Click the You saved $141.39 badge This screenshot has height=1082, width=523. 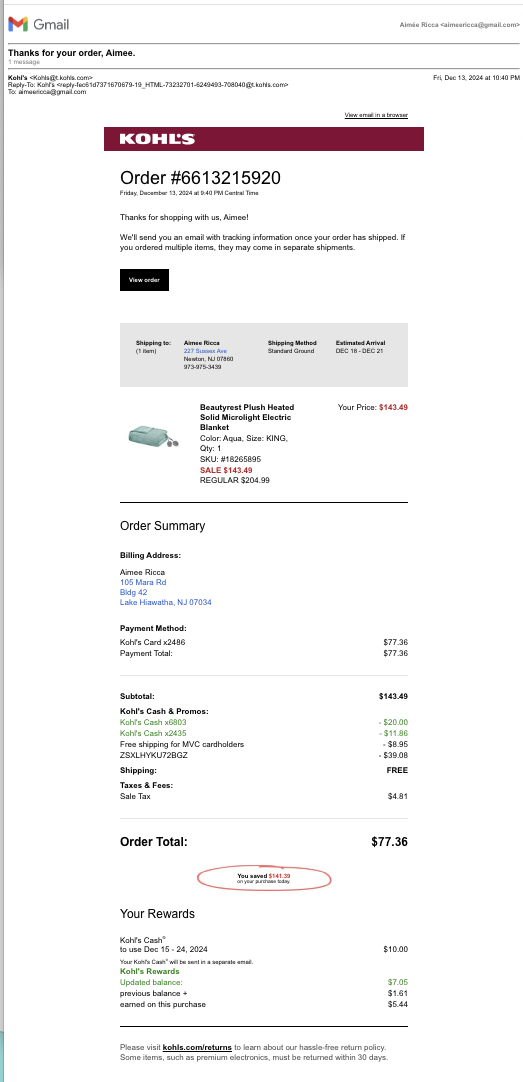(264, 878)
